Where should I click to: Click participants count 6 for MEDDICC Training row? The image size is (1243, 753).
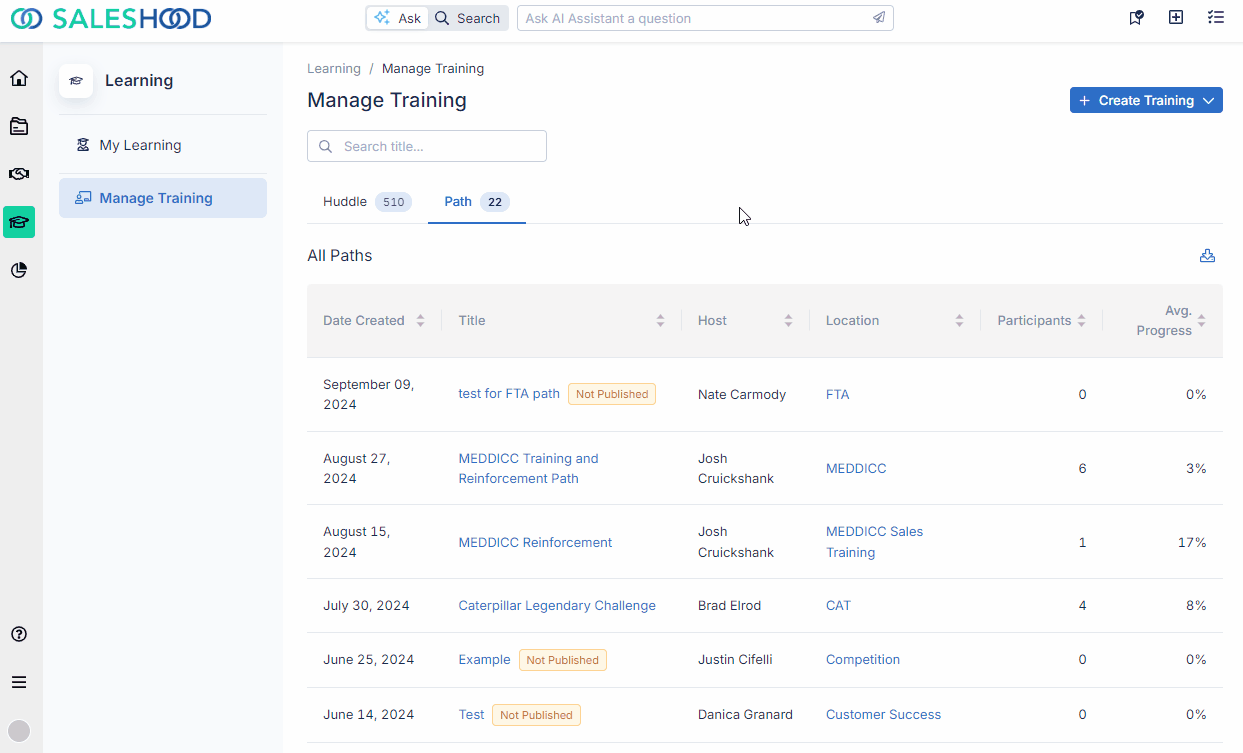click(1082, 468)
